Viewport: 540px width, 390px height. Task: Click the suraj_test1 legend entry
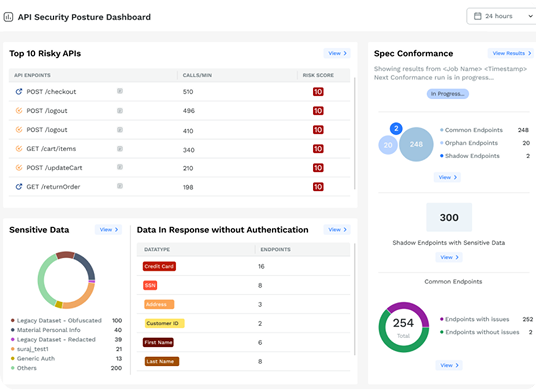point(66,349)
